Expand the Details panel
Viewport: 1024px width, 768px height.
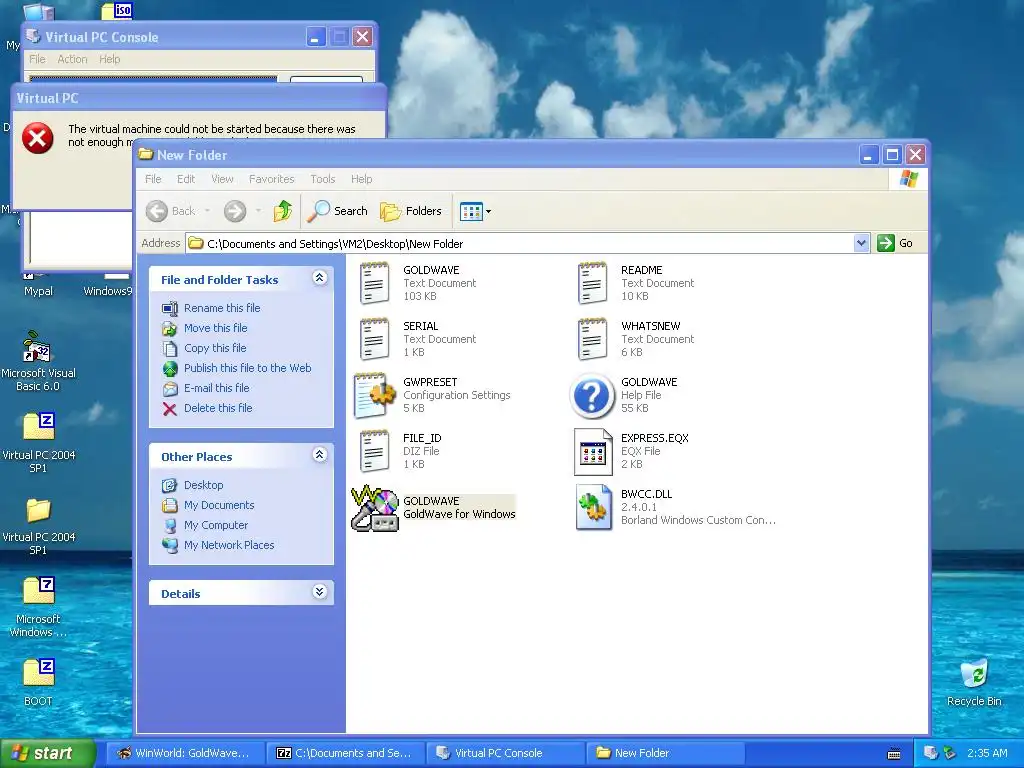pyautogui.click(x=319, y=592)
